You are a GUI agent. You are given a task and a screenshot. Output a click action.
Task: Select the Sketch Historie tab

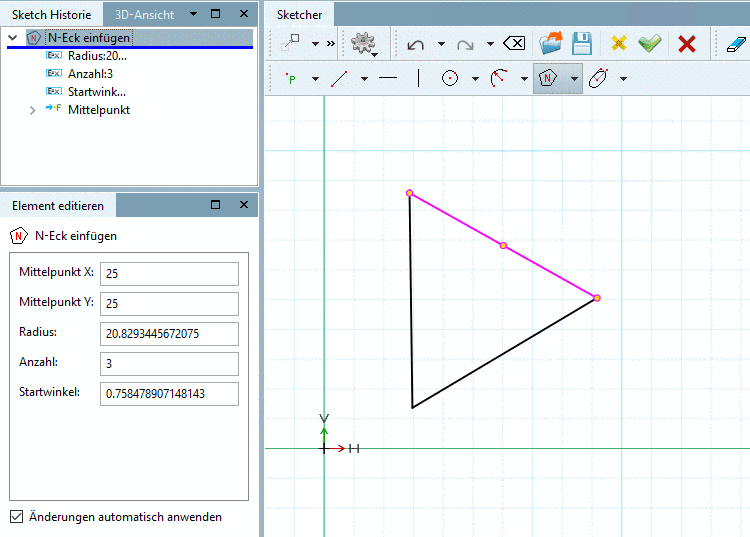tap(51, 15)
